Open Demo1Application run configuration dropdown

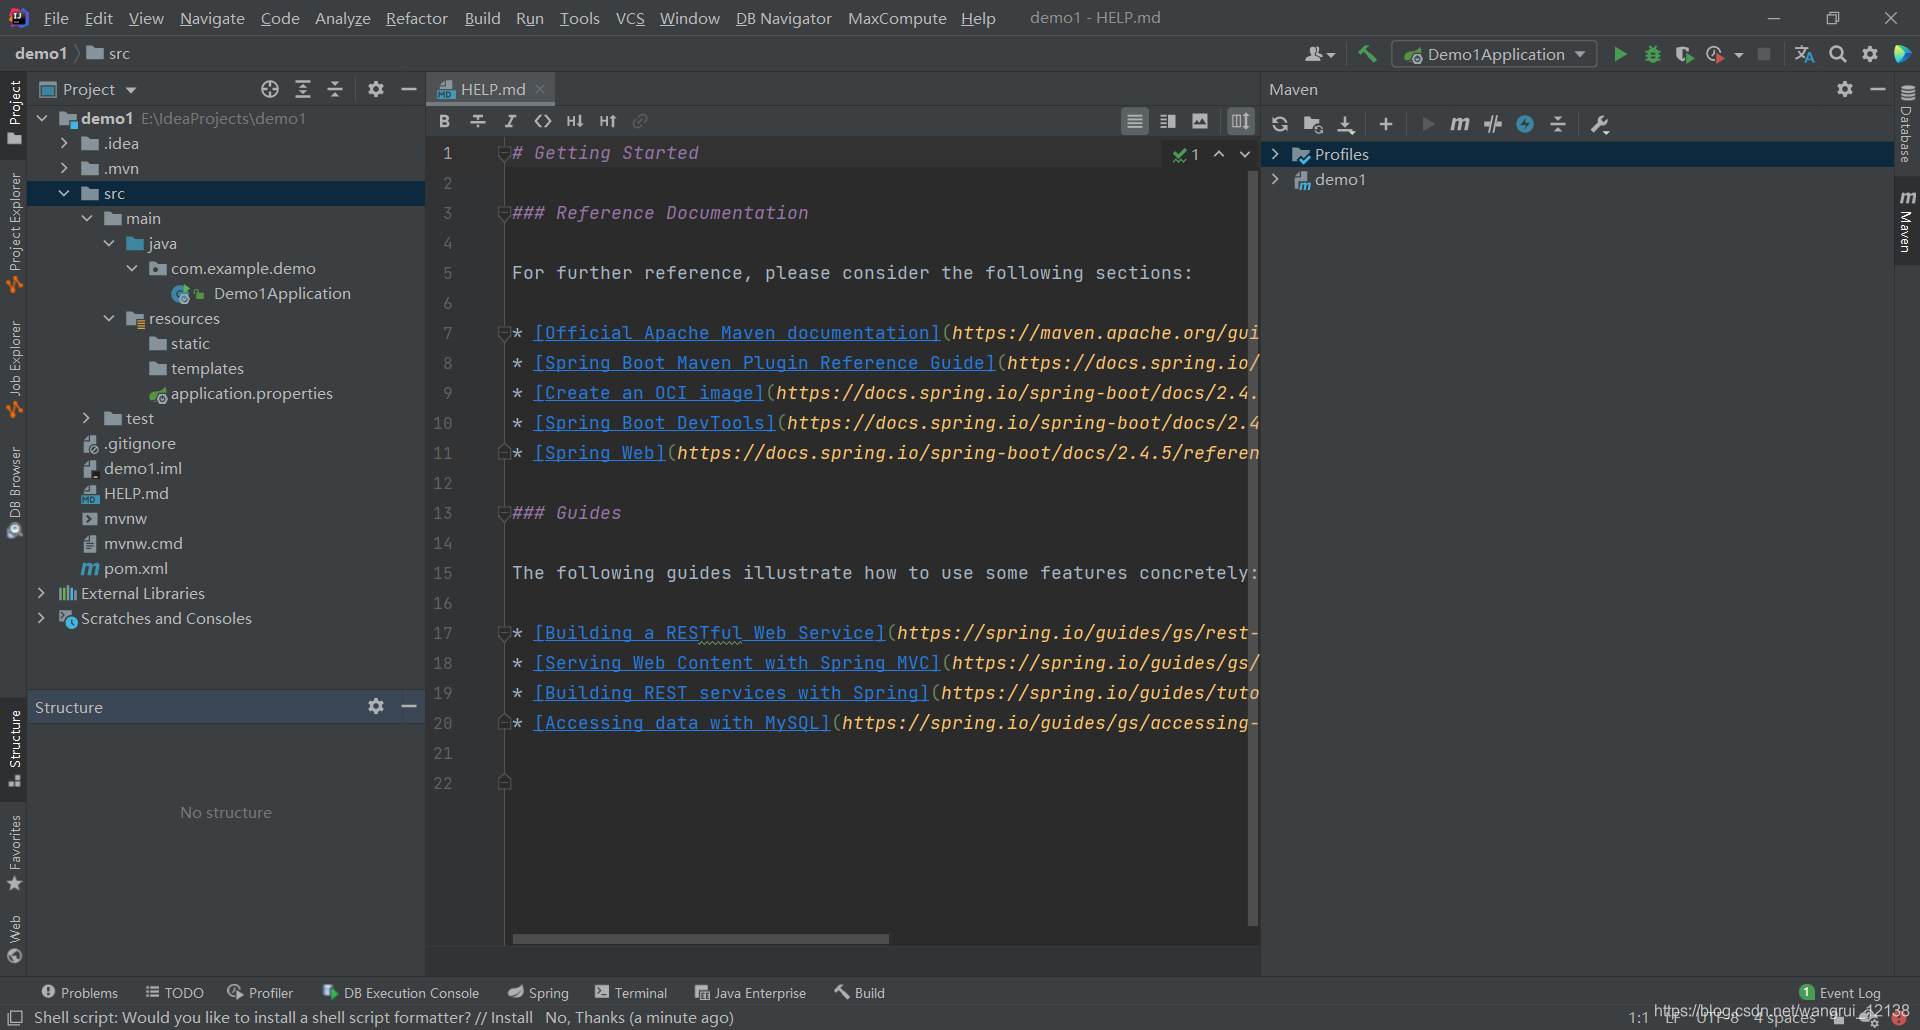click(1494, 54)
